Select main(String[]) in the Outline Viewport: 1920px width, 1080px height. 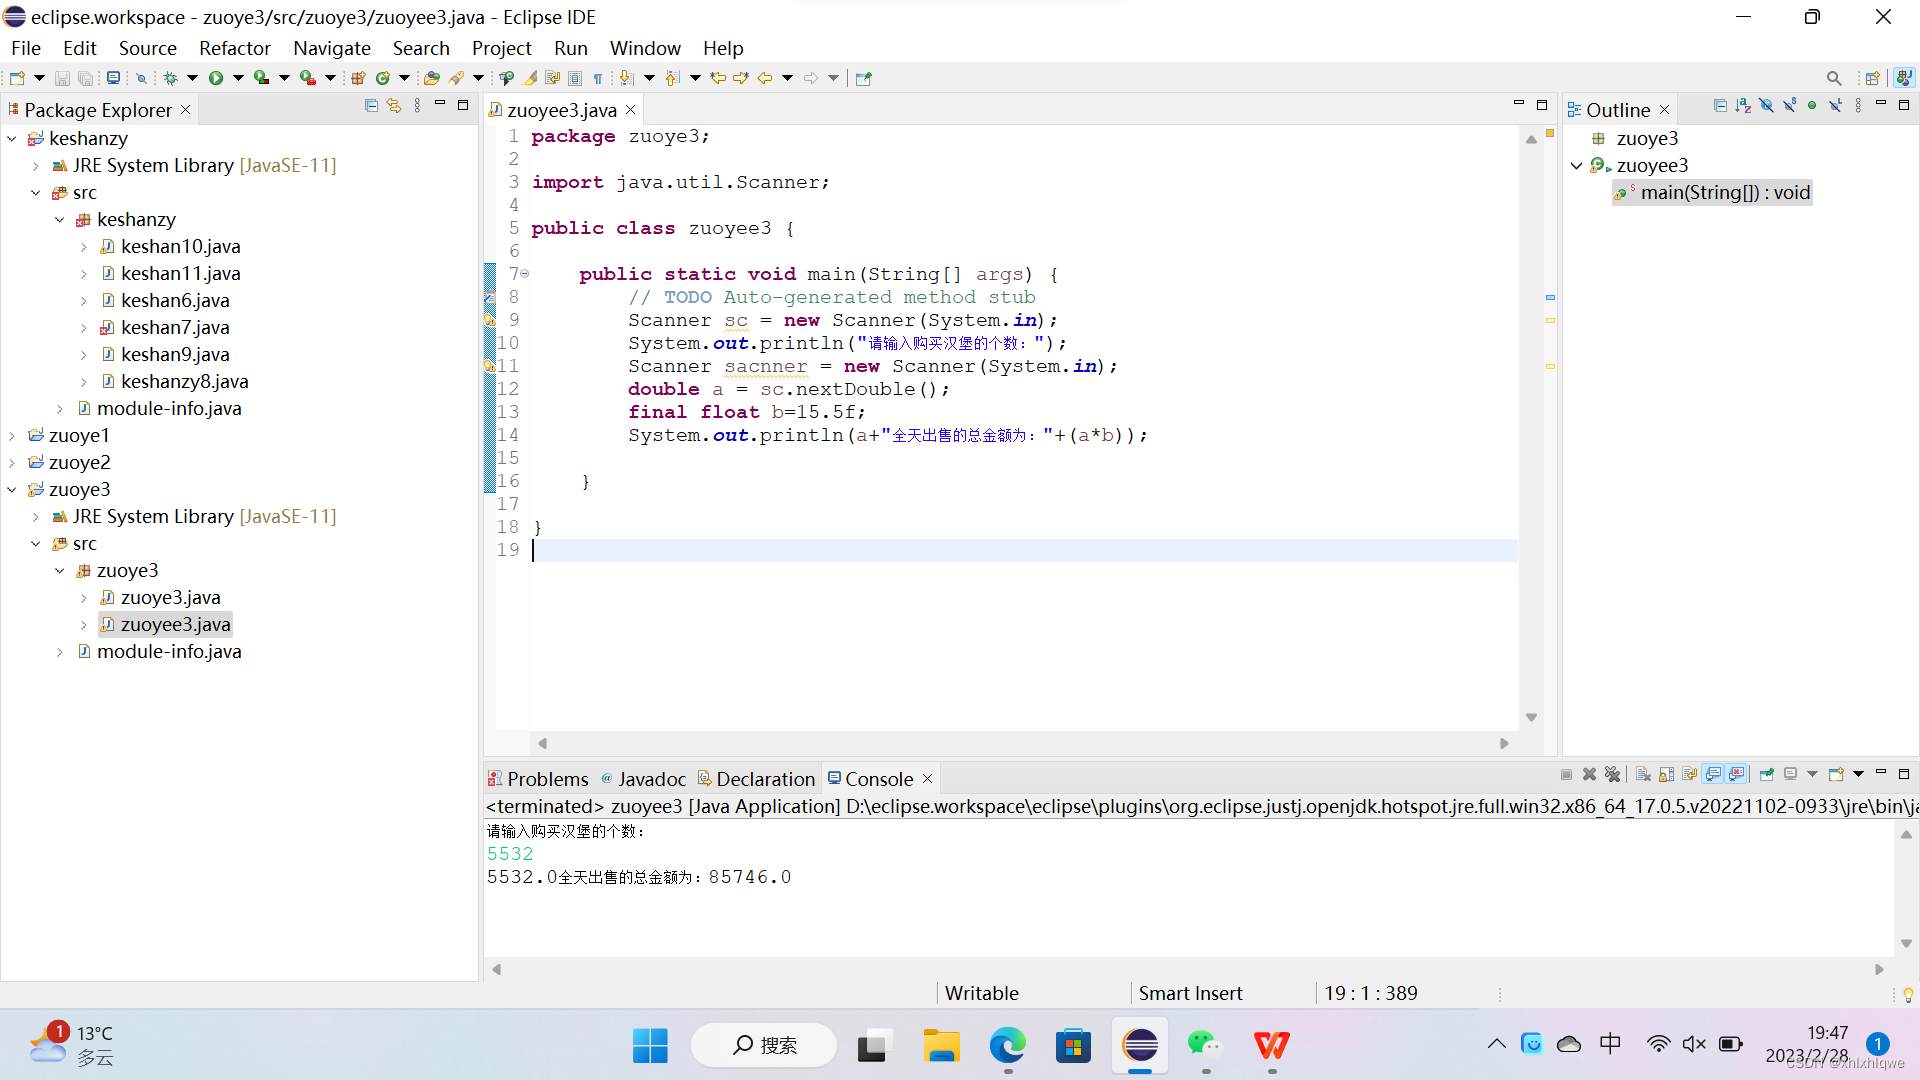1724,193
